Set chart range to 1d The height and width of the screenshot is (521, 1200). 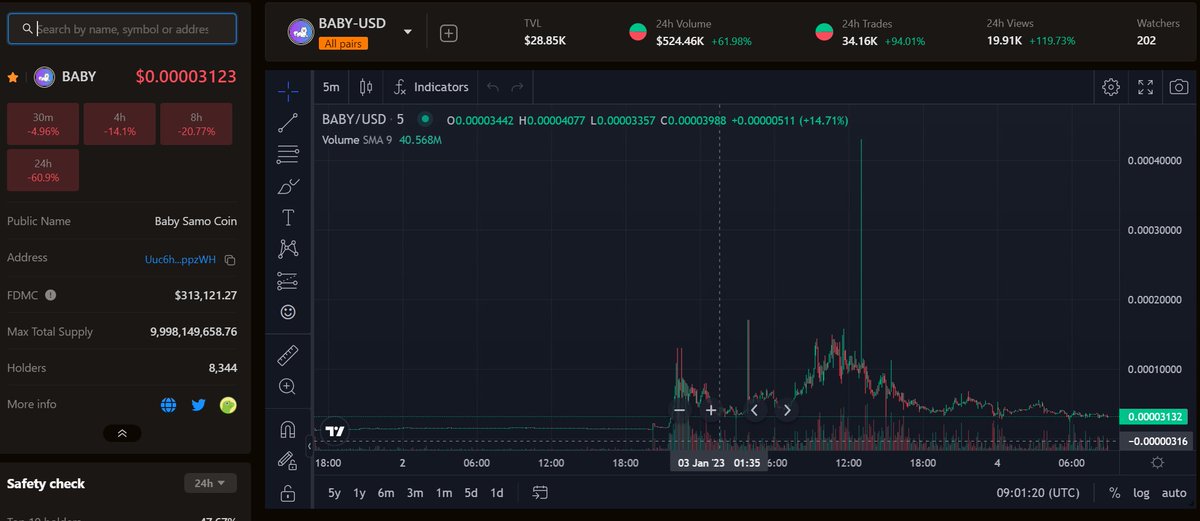pos(496,492)
